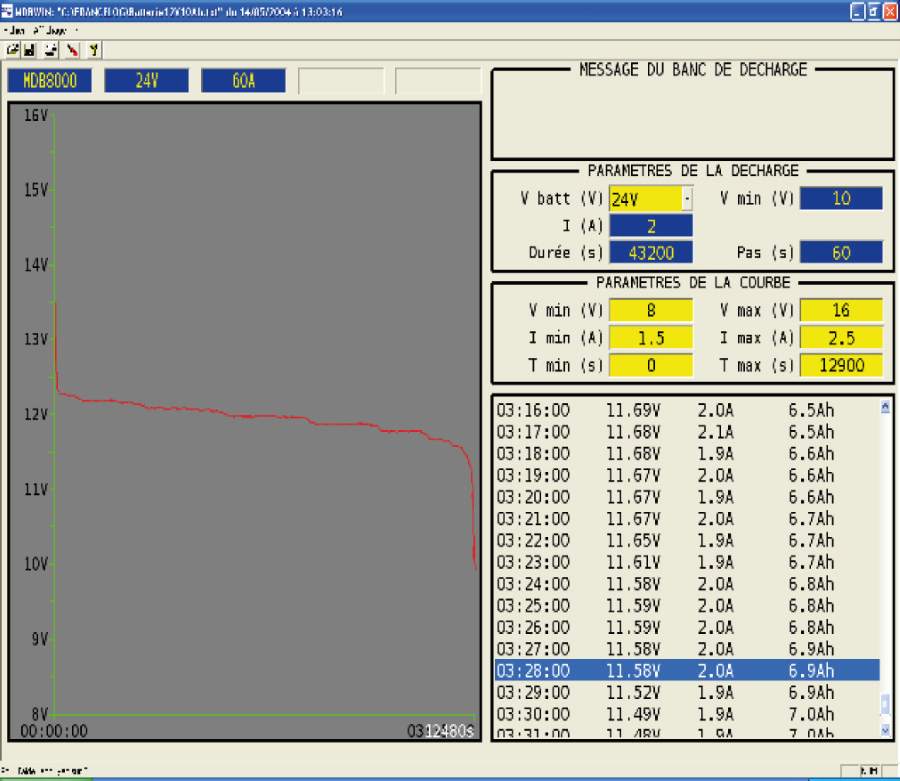
Task: Open the Affichage menu
Action: tap(49, 30)
